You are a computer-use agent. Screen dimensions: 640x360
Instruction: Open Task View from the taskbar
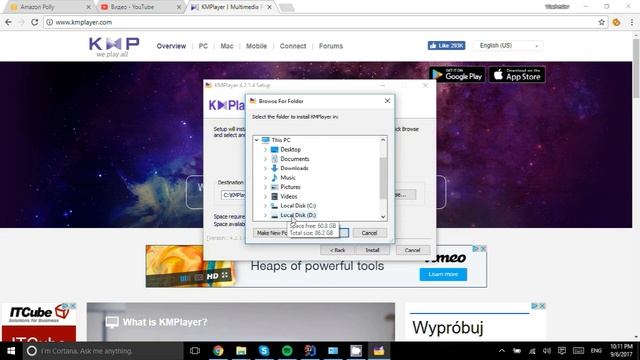click(x=195, y=351)
